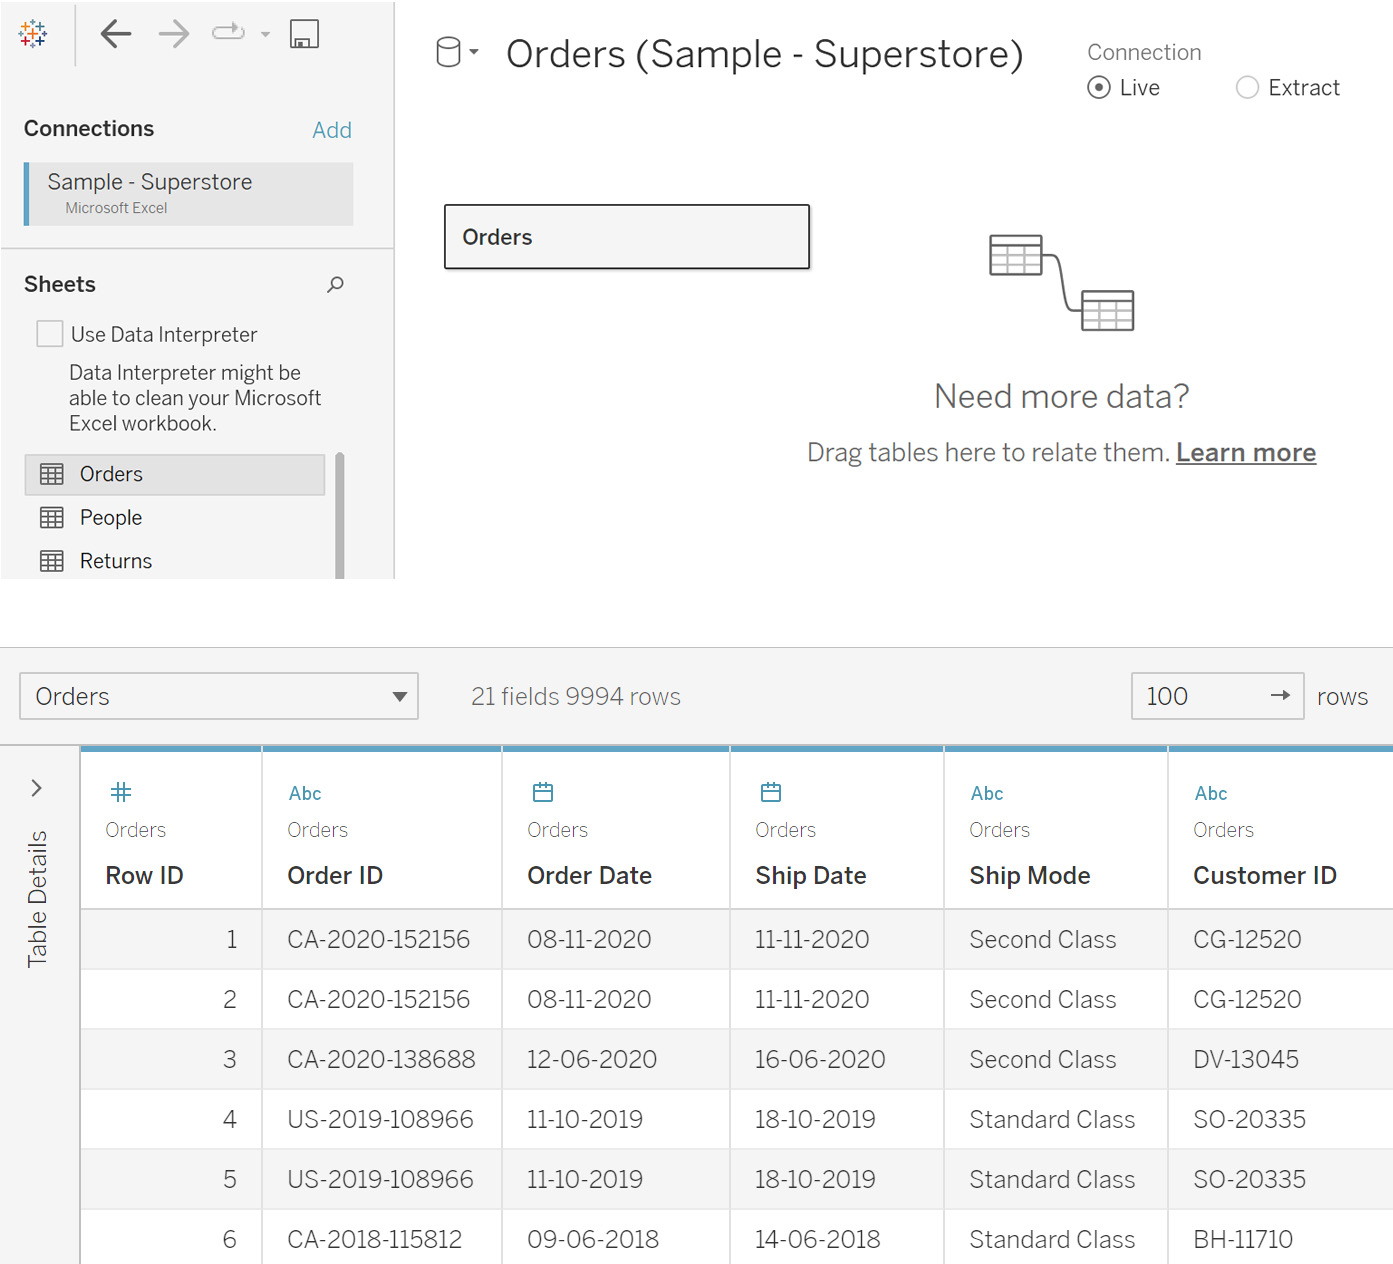Open the dropdown next to redo arrow
The width and height of the screenshot is (1393, 1264).
[x=265, y=34]
